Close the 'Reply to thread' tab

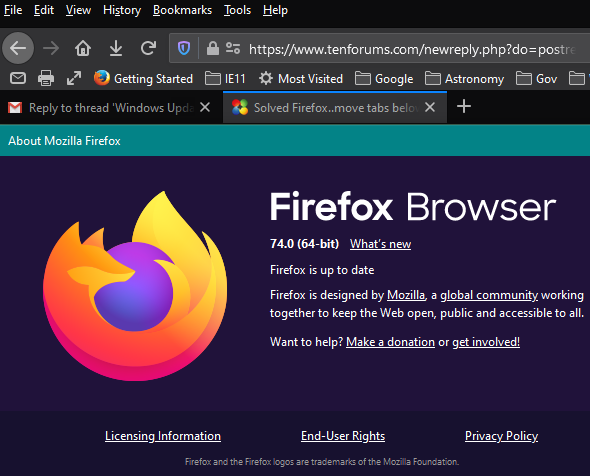(205, 108)
